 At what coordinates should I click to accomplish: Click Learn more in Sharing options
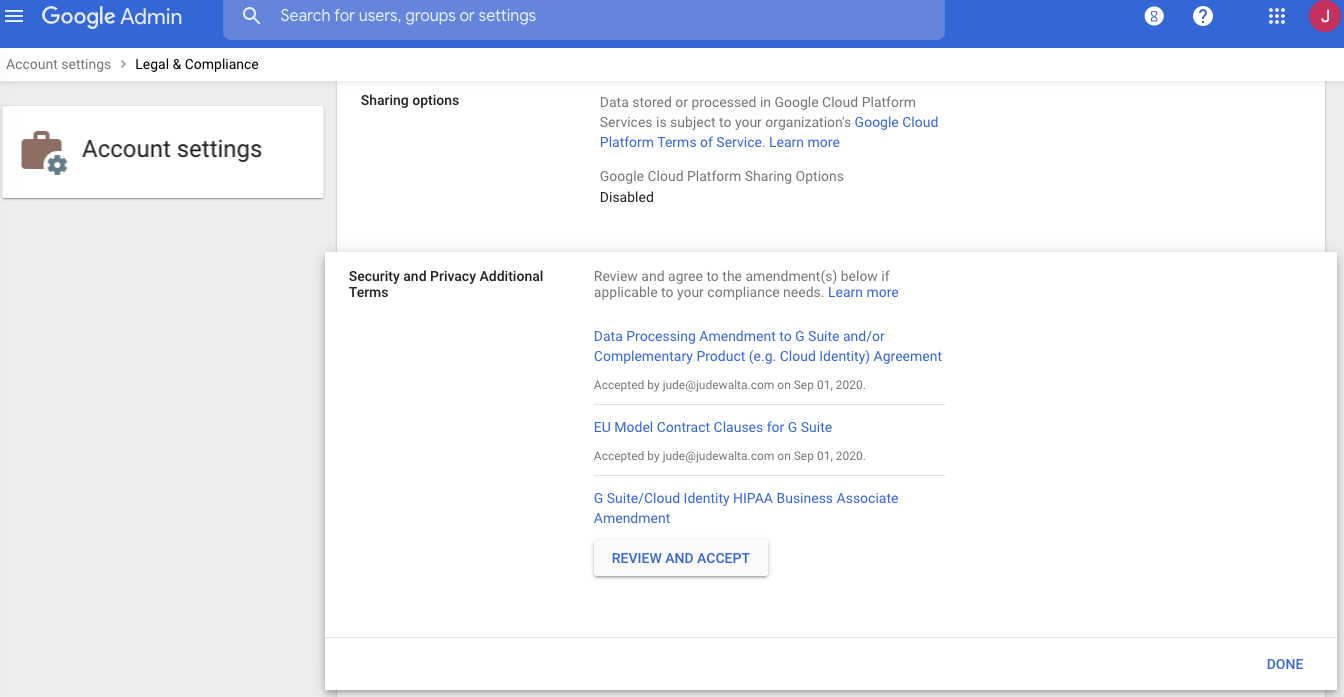[804, 142]
